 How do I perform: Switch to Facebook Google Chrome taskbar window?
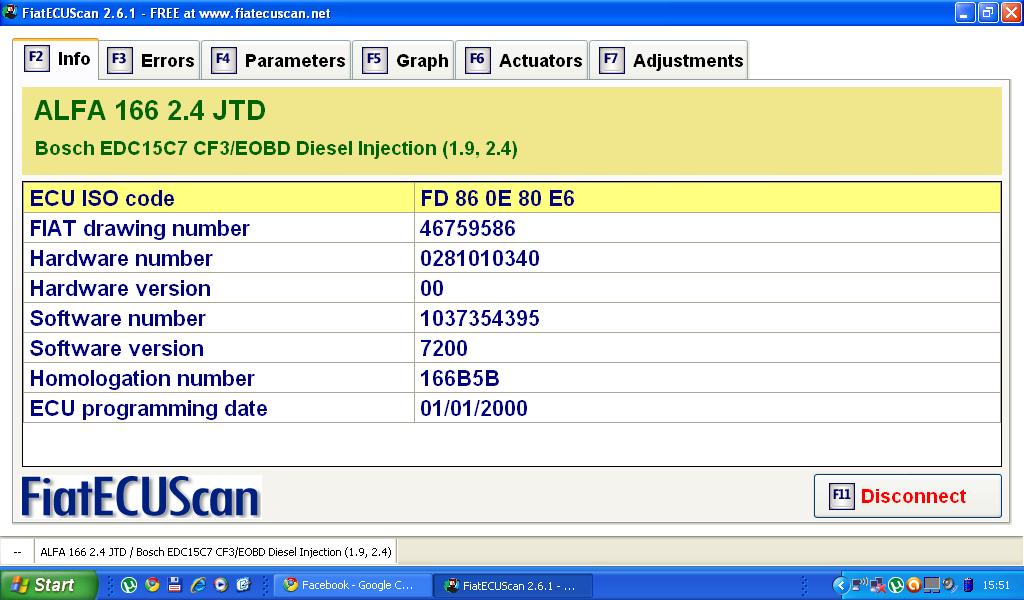[353, 585]
